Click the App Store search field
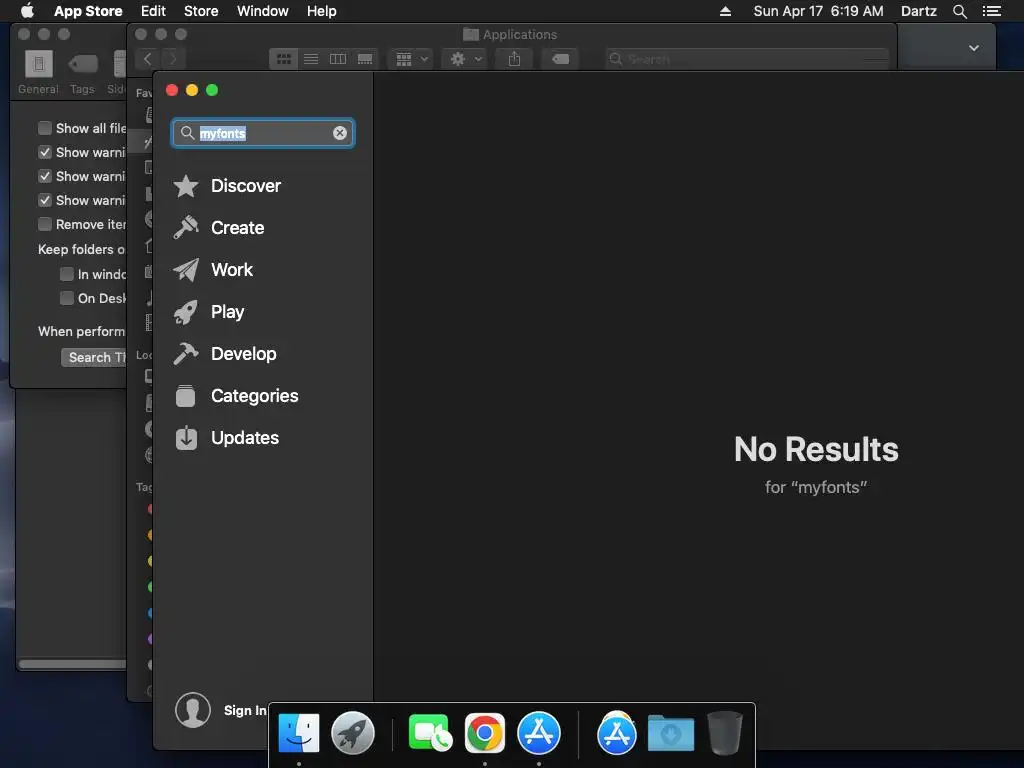1024x768 pixels. [x=263, y=133]
